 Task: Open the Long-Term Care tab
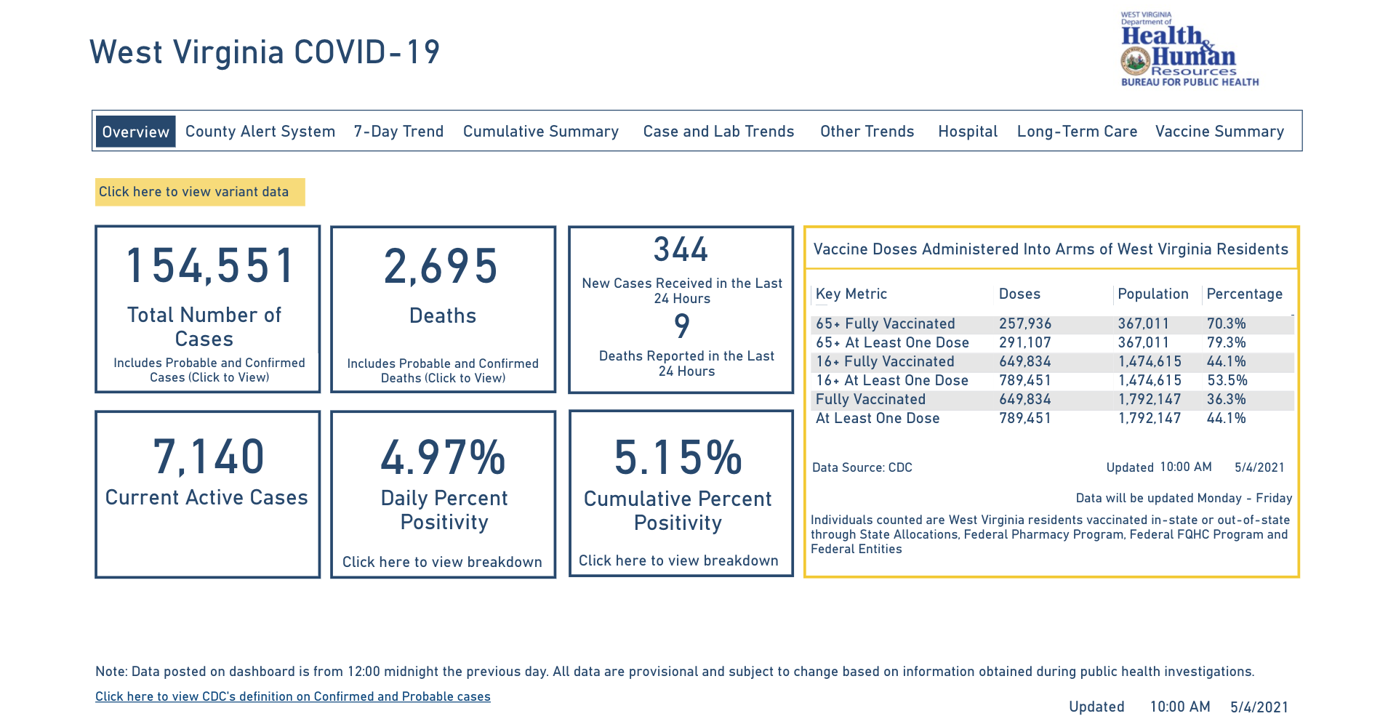point(1077,131)
